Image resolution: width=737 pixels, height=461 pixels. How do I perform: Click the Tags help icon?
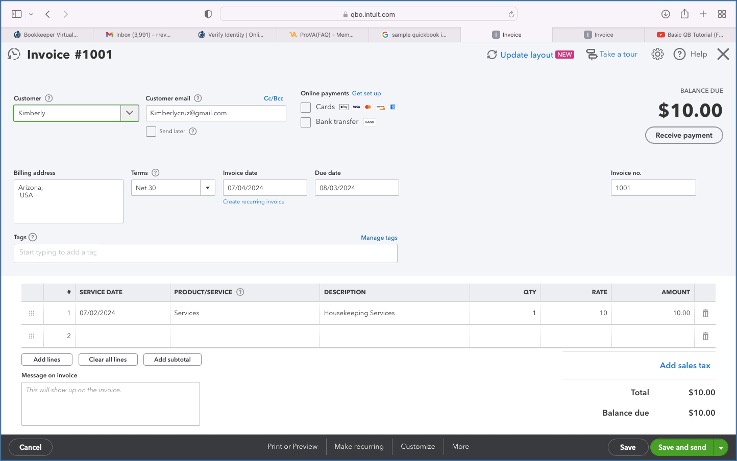point(32,237)
